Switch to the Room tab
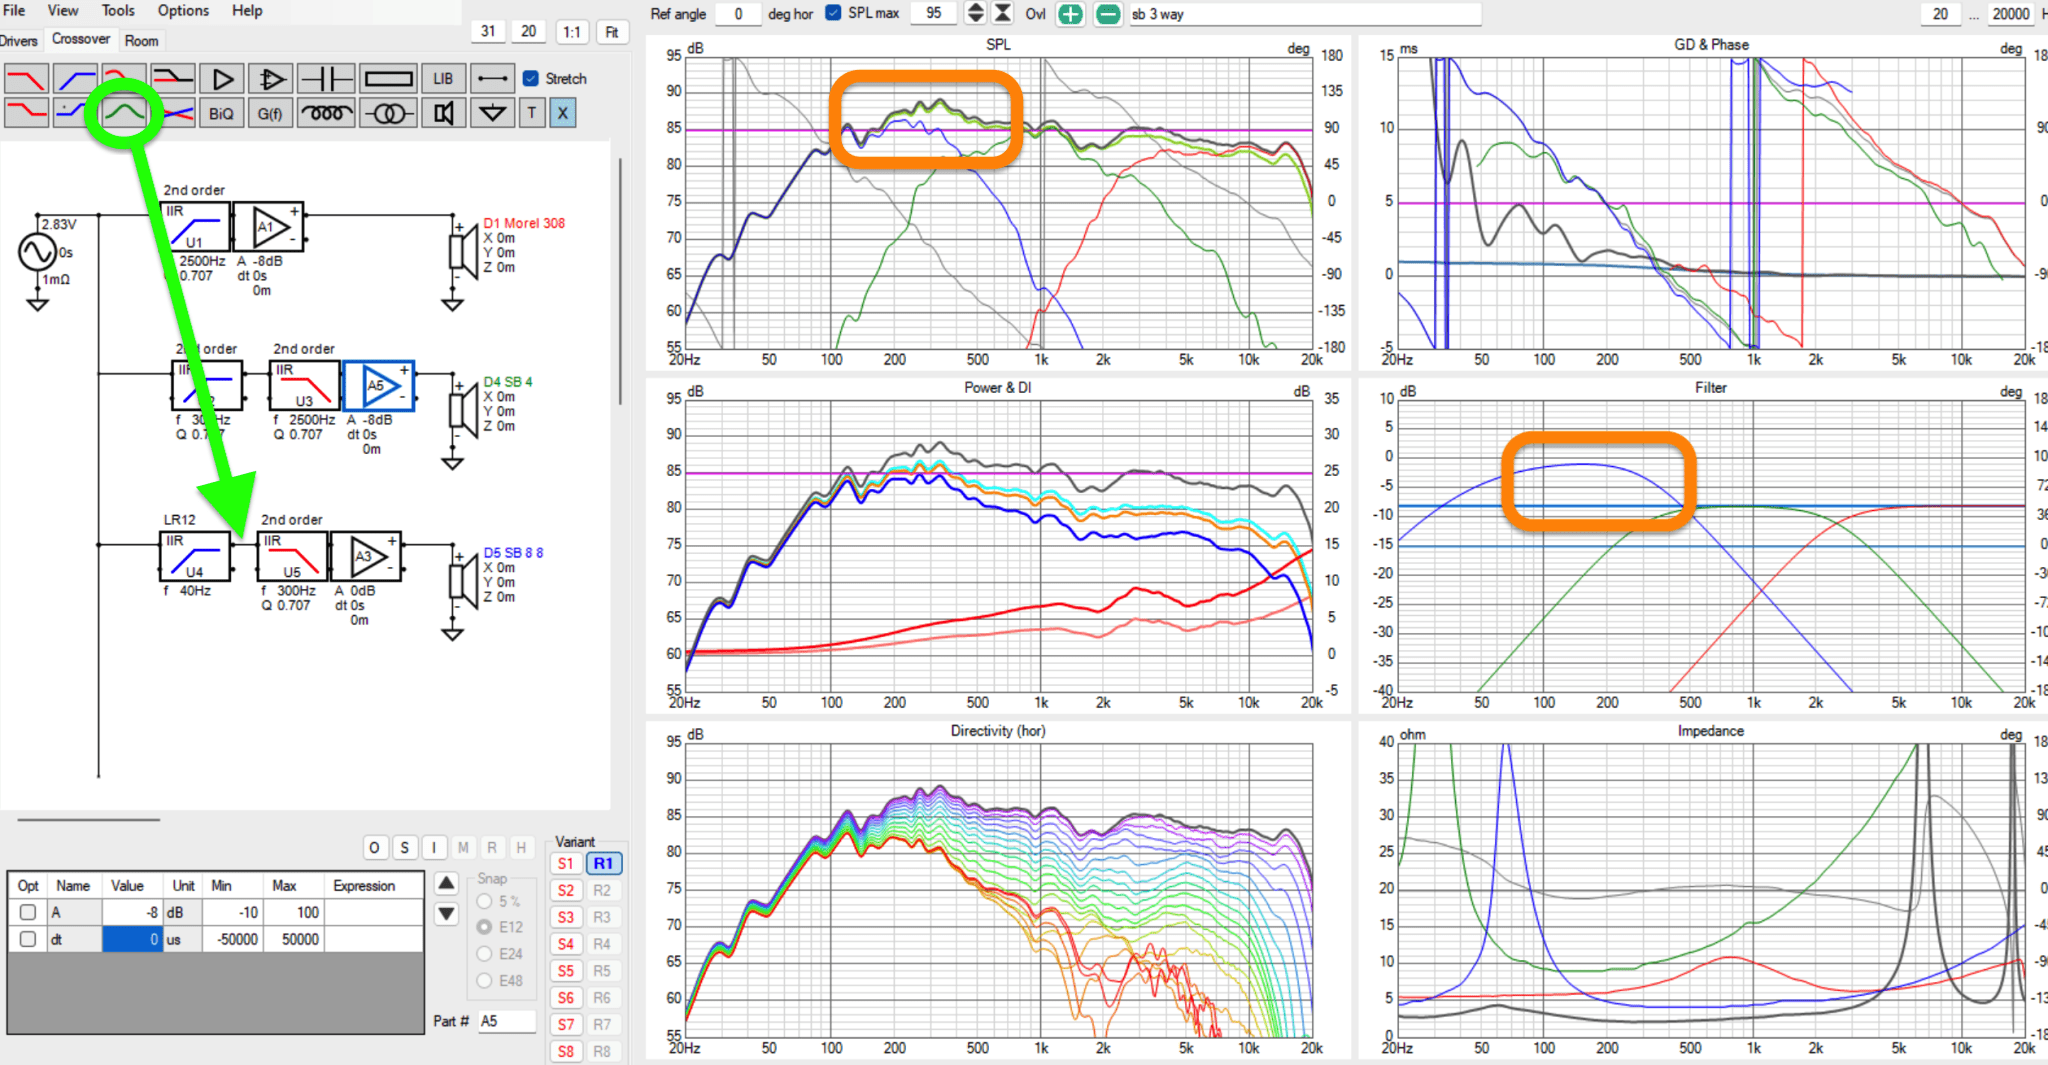The image size is (2048, 1065). click(141, 41)
